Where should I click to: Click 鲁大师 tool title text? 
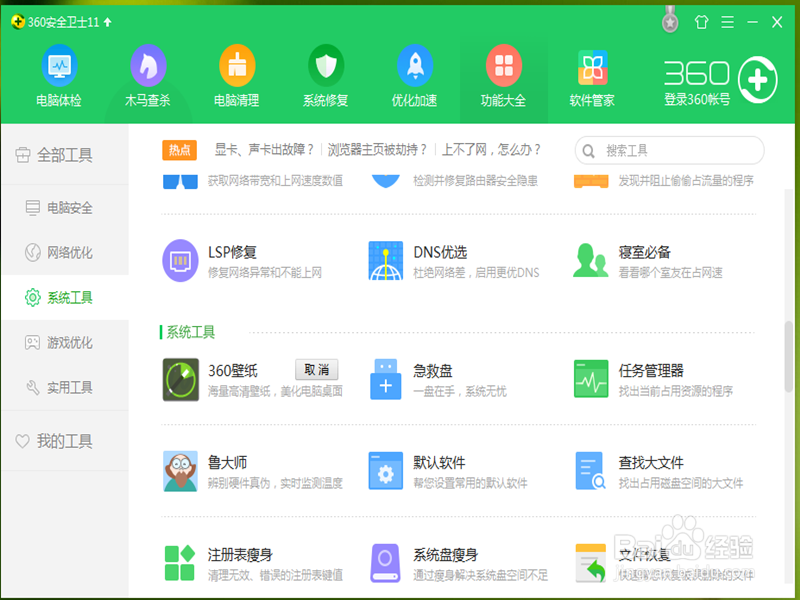coord(228,462)
